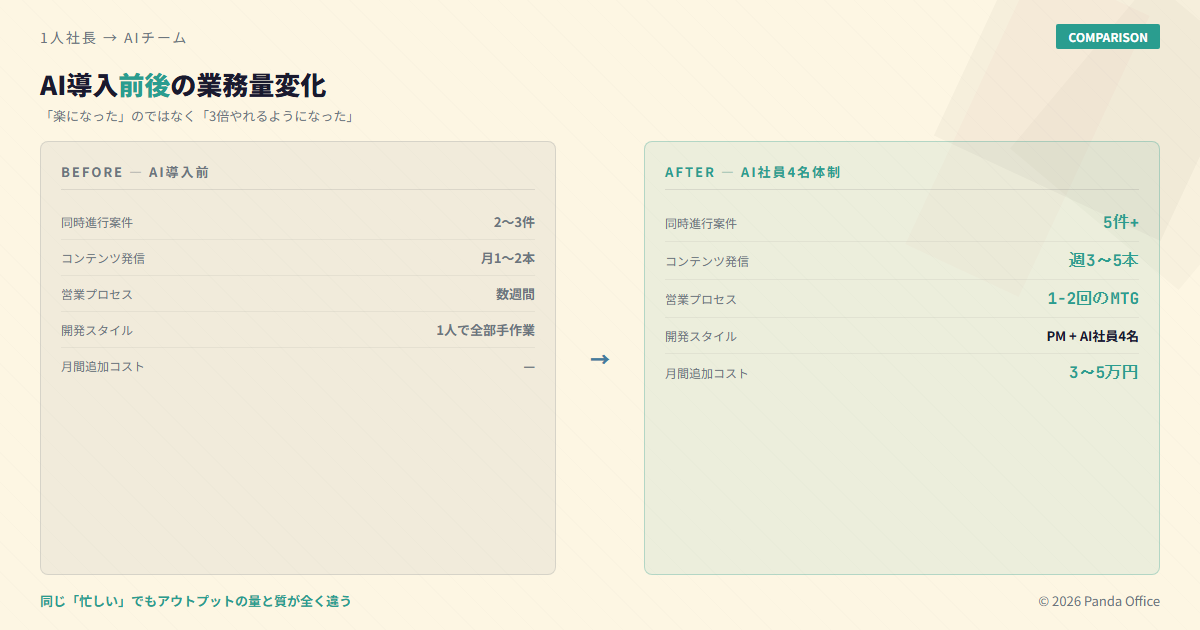The image size is (1200, 630).
Task: Click the '1人で全部手作業' development style value
Action: click(485, 330)
